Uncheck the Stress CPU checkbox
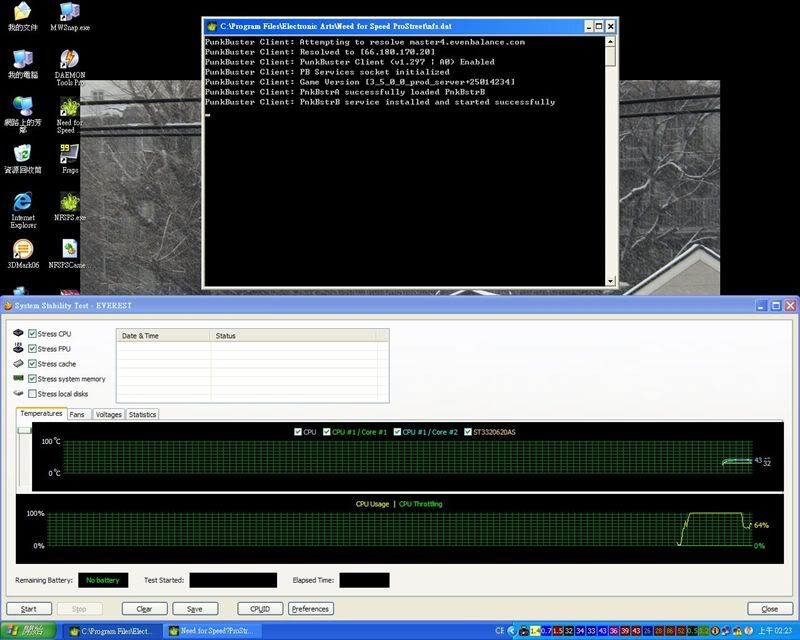Viewport: 800px width, 640px height. pyautogui.click(x=33, y=333)
